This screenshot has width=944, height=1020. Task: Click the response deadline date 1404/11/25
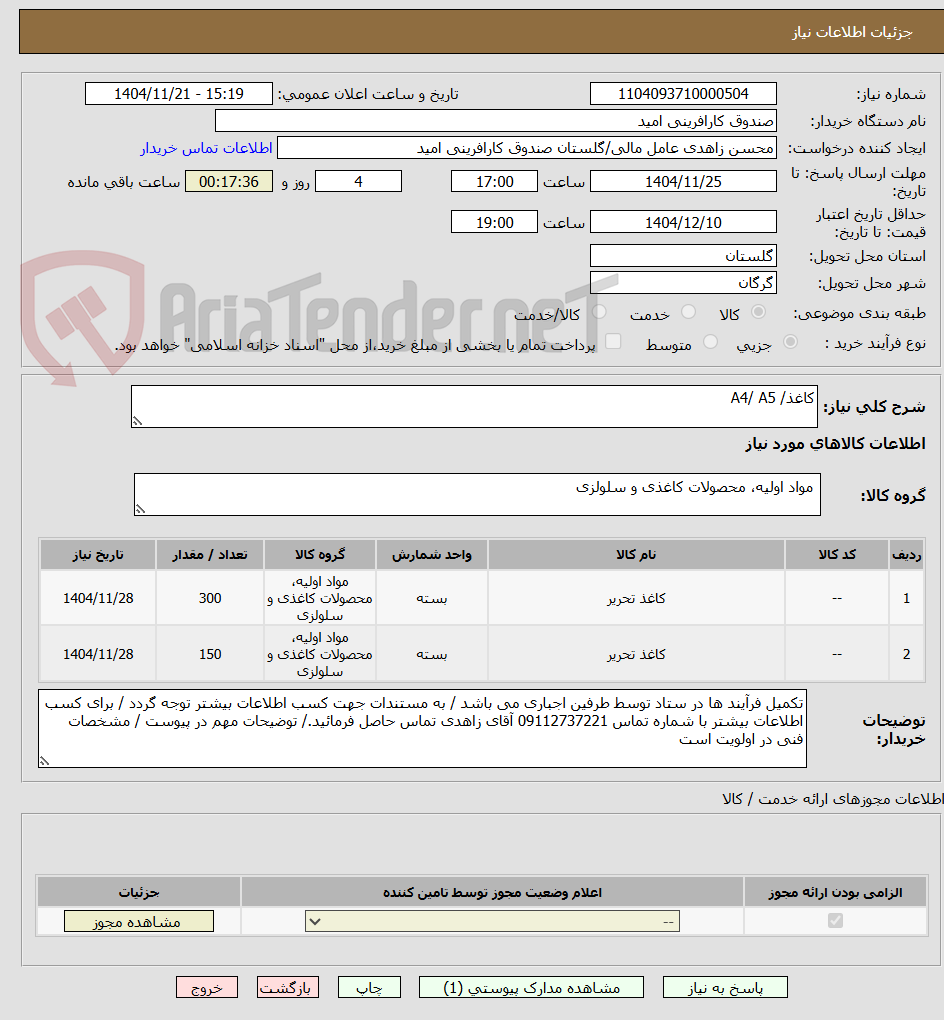tap(683, 181)
